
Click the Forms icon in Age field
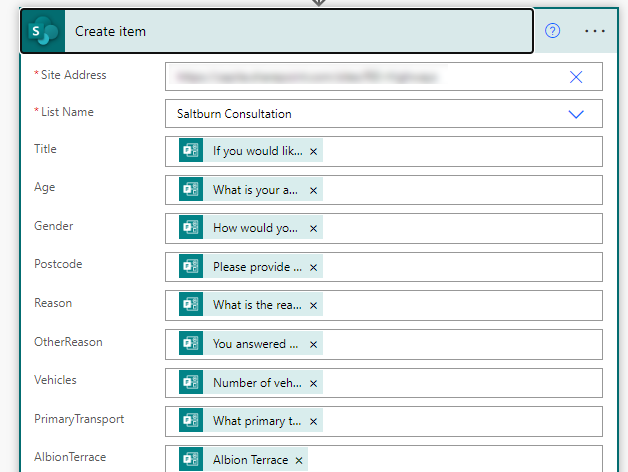tap(191, 189)
